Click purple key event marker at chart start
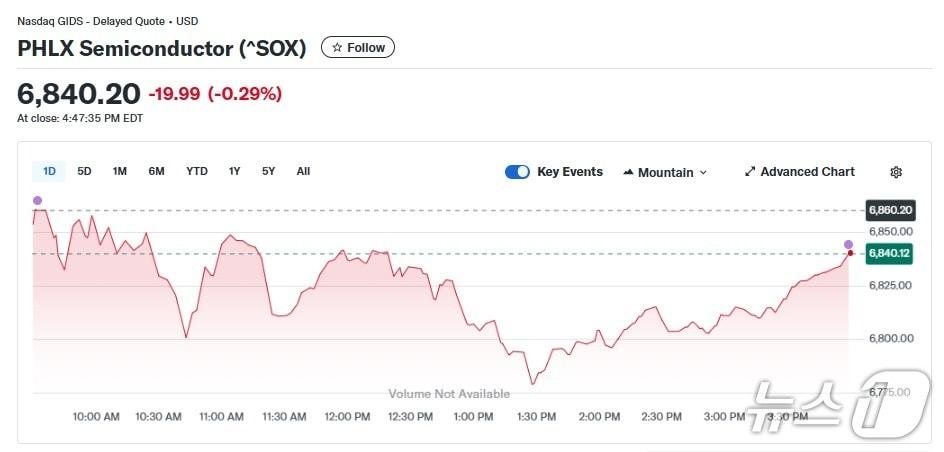This screenshot has width=944, height=452. (38, 201)
